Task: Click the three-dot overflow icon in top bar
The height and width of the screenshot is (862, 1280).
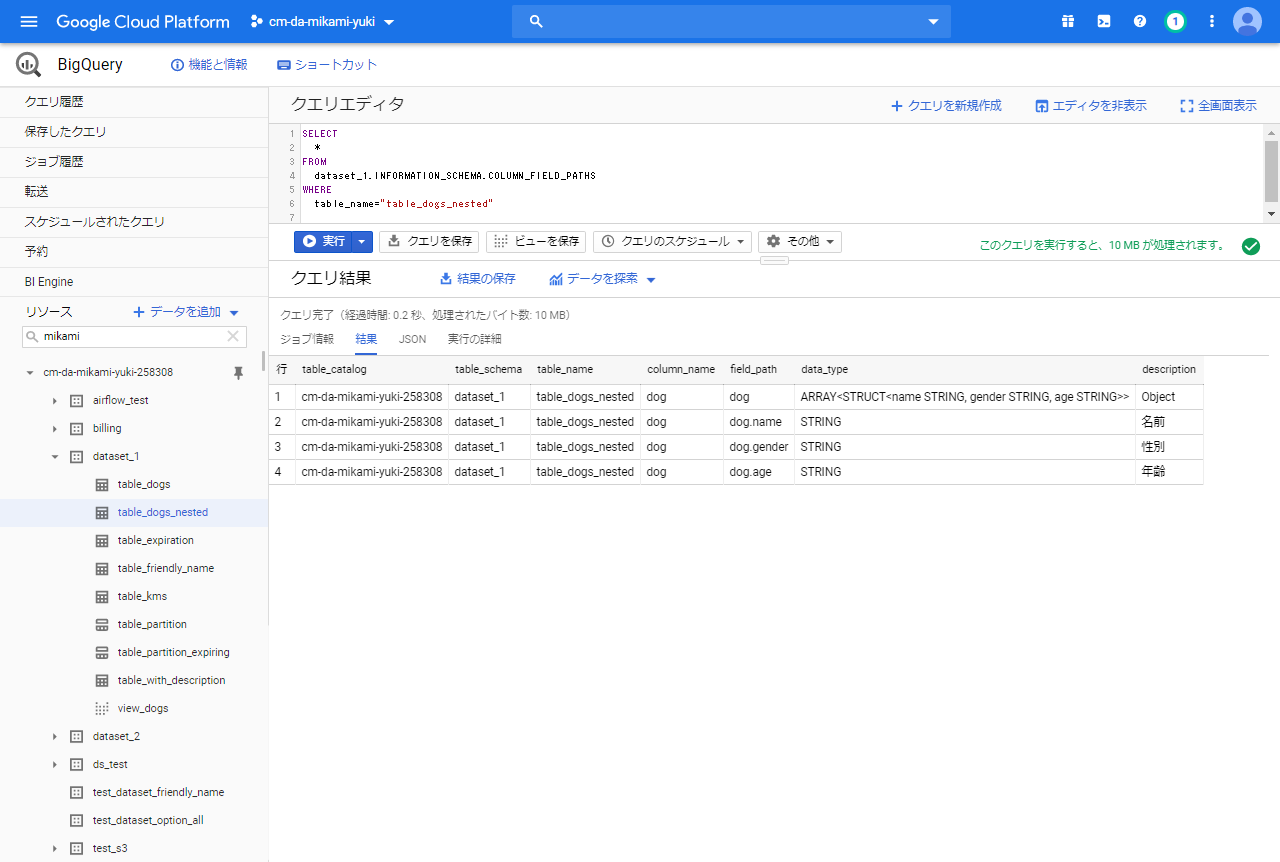Action: coord(1211,20)
